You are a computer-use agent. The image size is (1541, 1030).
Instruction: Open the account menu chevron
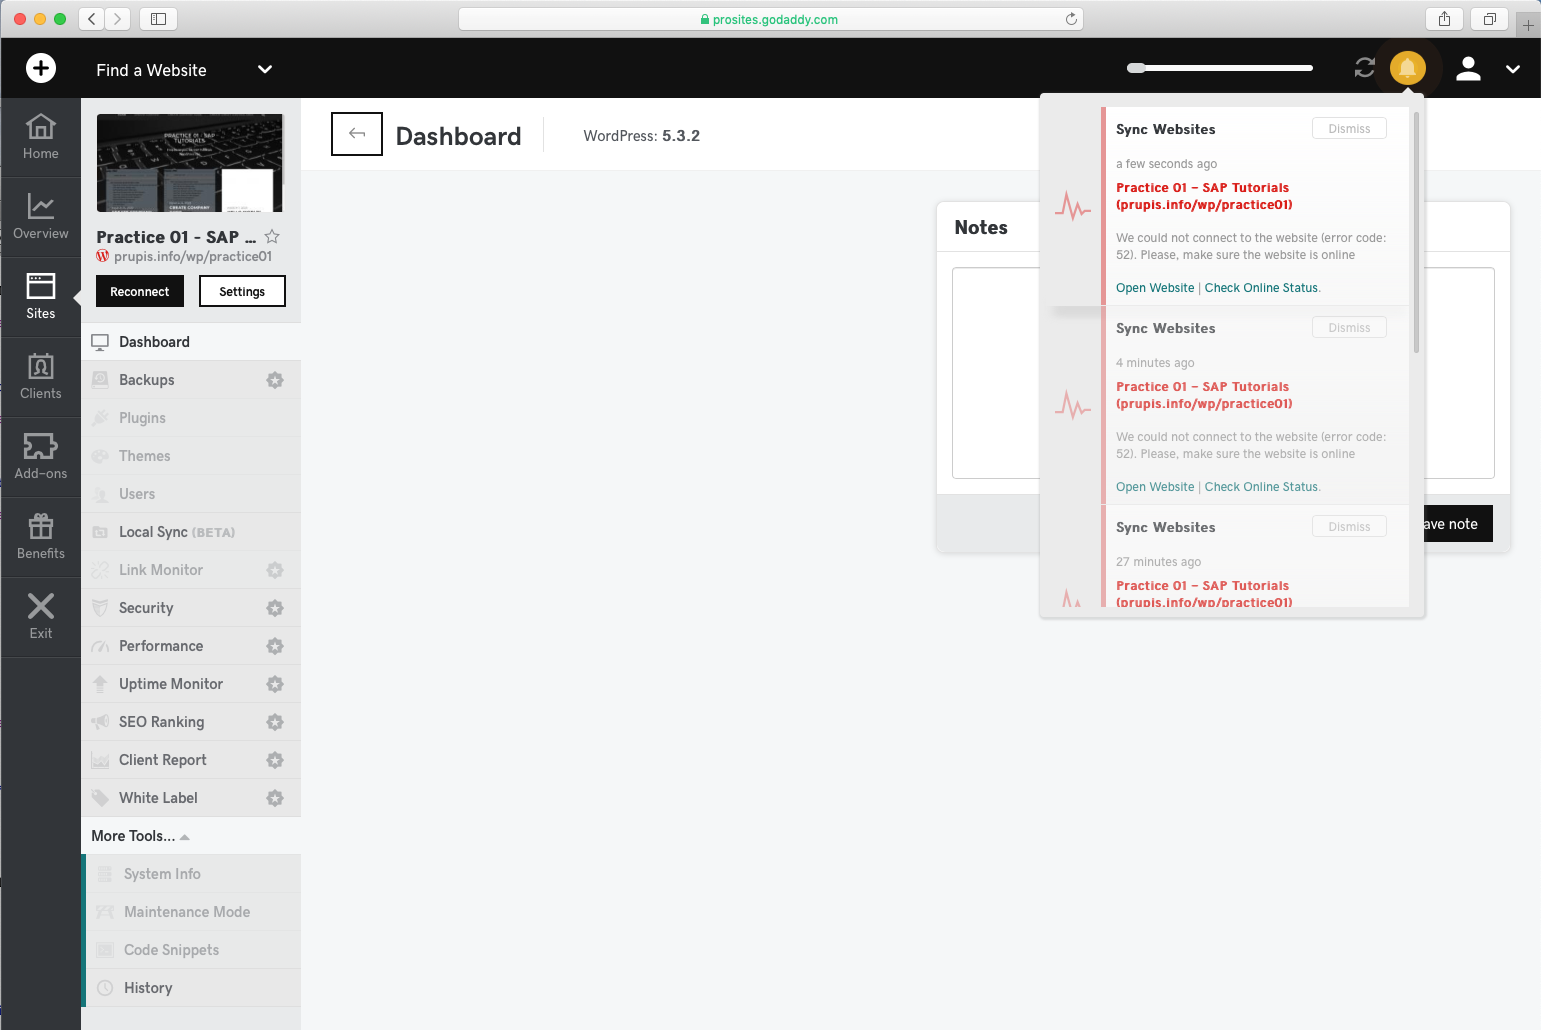tap(1512, 69)
